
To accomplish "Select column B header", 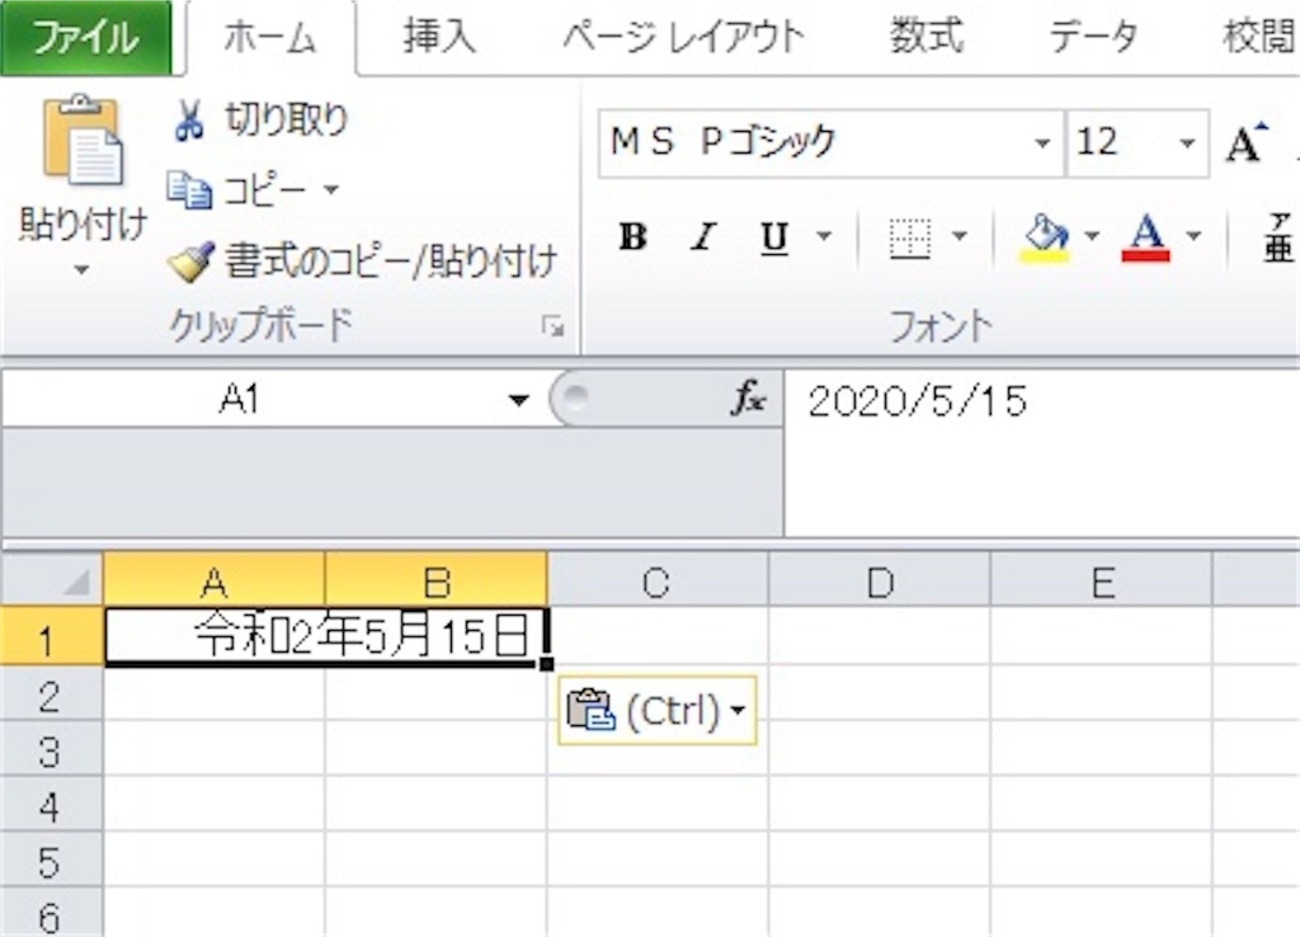I will click(x=437, y=580).
